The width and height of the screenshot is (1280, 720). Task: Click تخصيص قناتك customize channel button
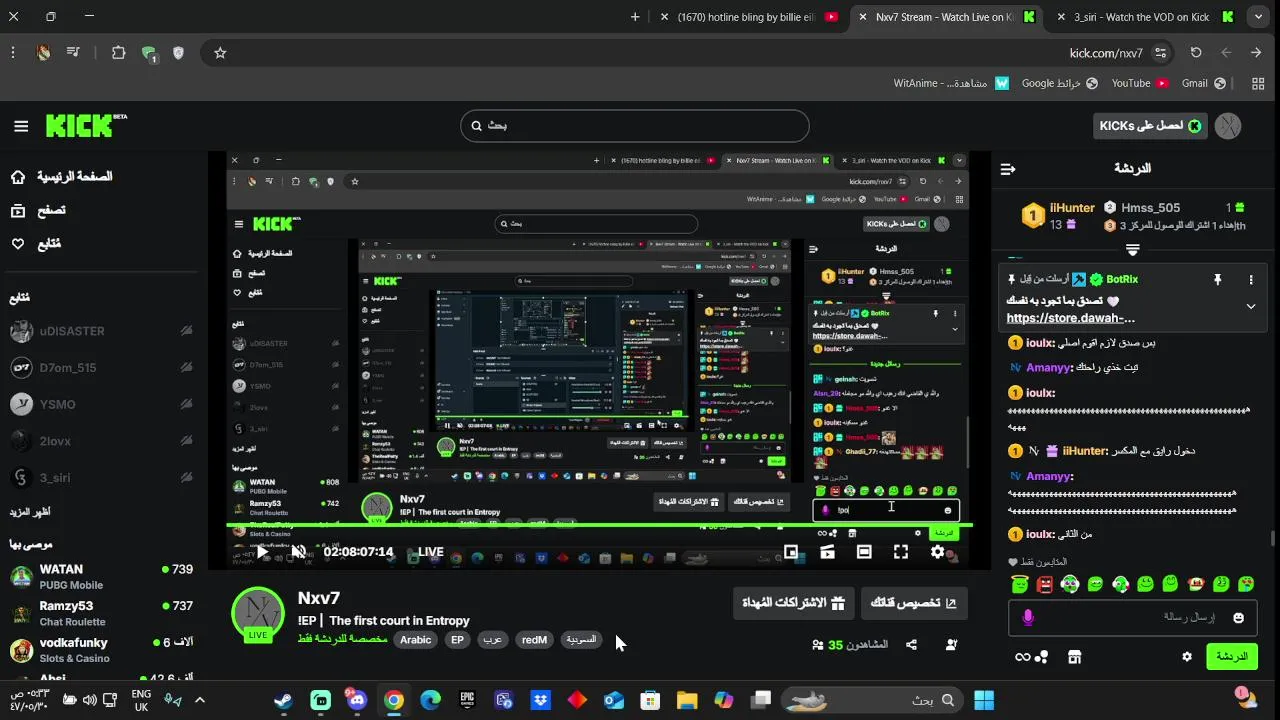915,603
